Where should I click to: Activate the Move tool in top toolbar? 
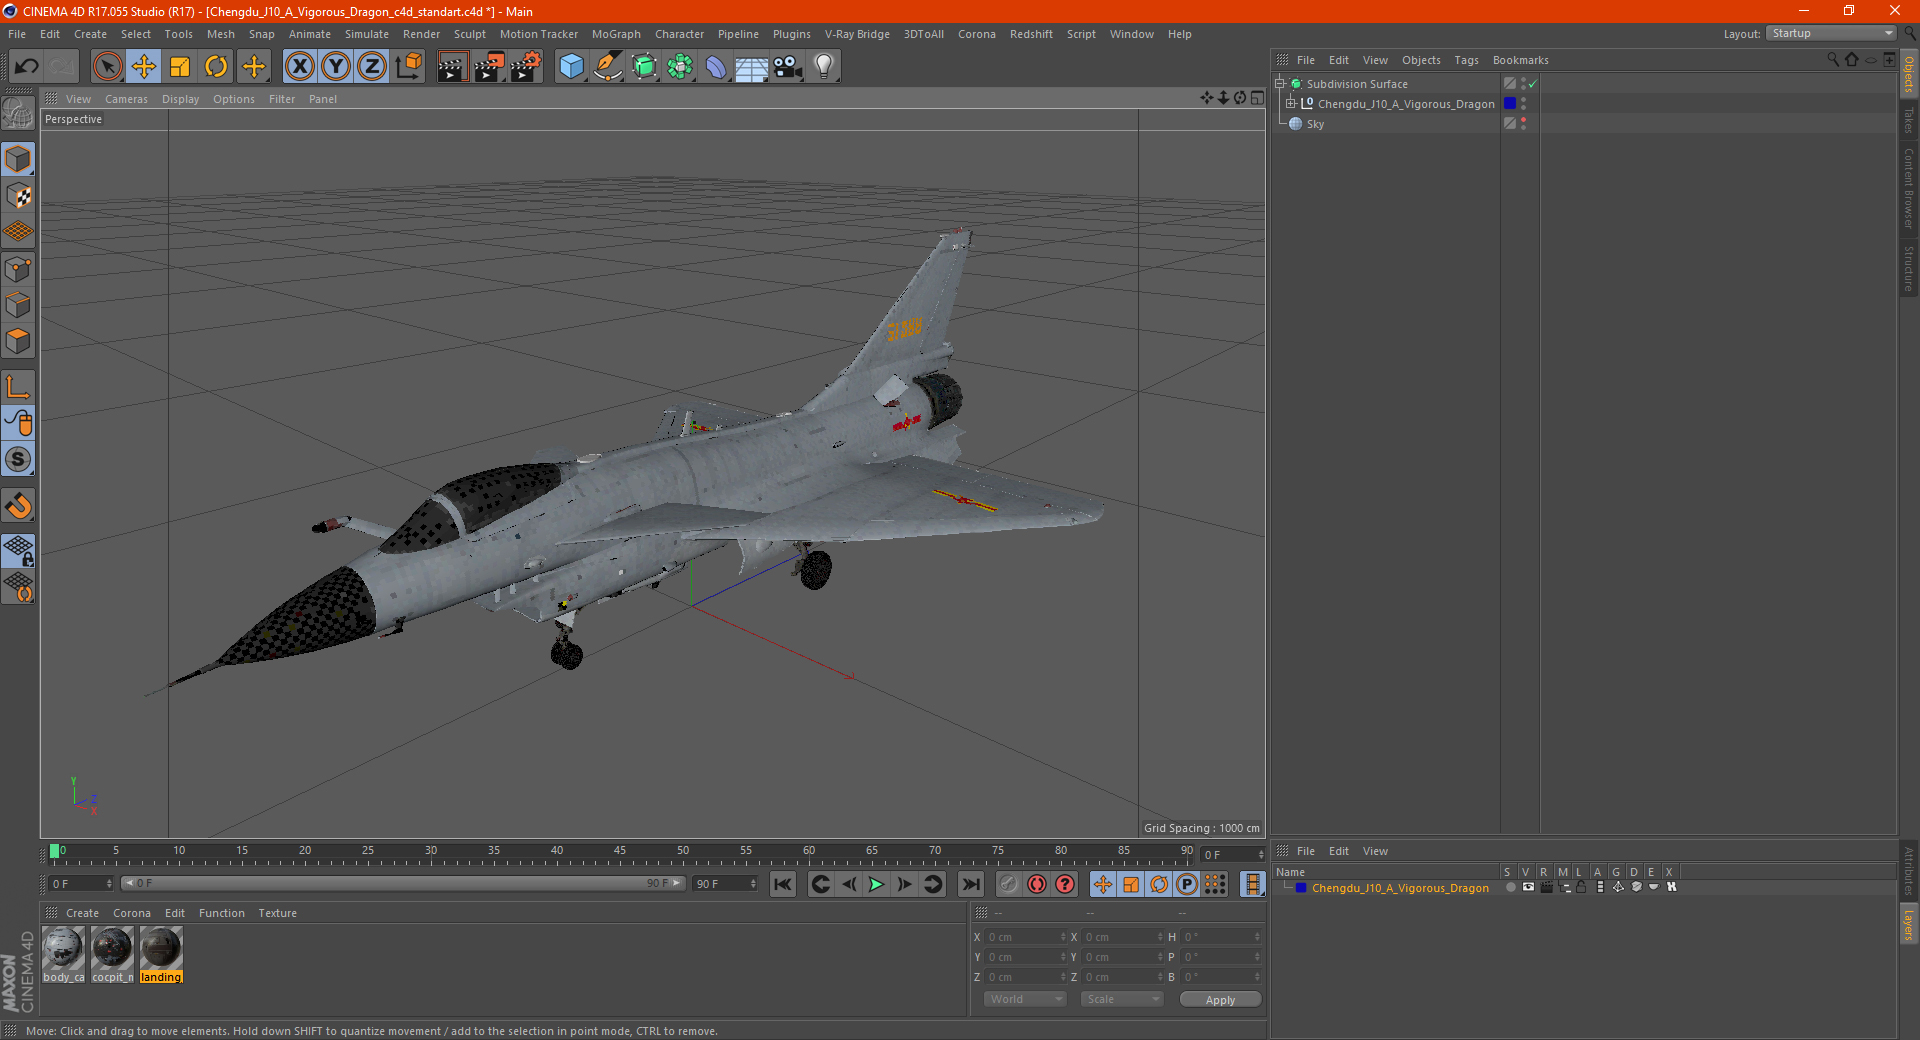144,67
